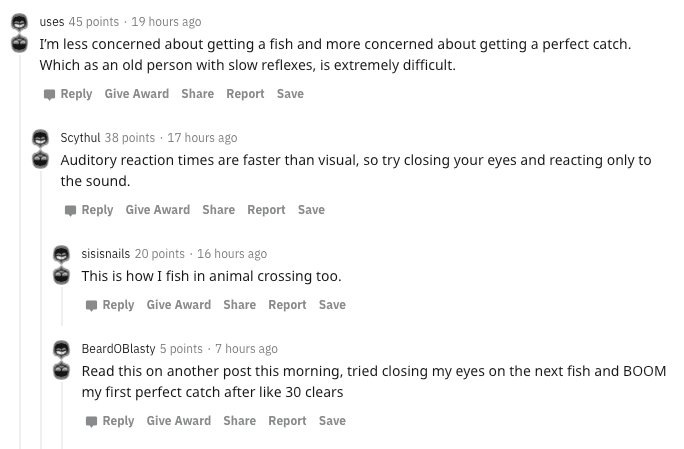Open Scythul's user profile
Viewport: 684px width, 449px height.
(x=80, y=138)
